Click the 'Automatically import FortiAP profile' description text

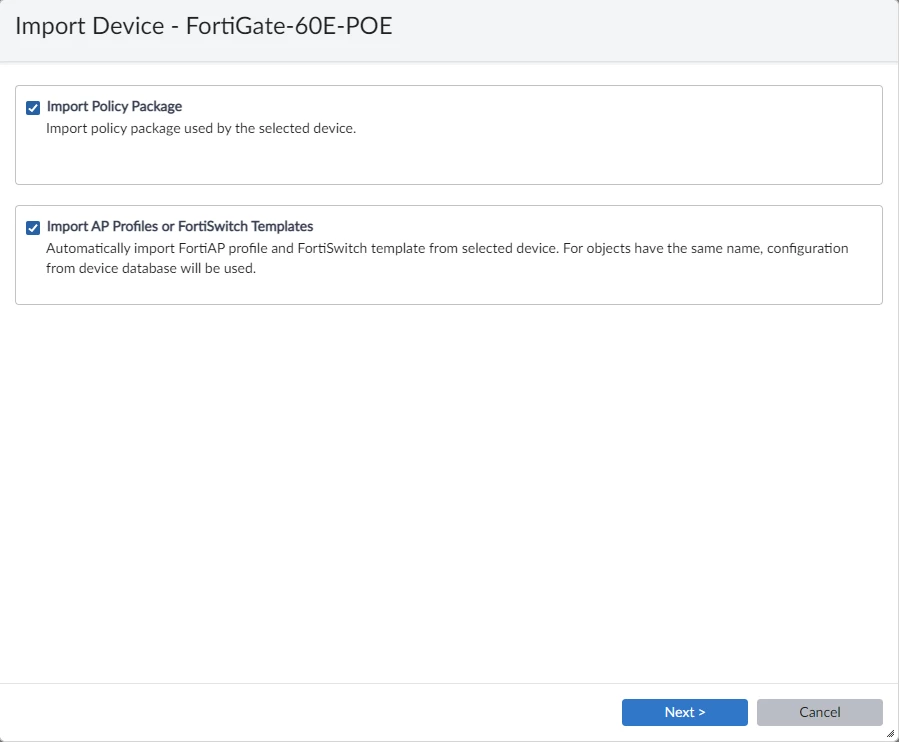[x=447, y=258]
